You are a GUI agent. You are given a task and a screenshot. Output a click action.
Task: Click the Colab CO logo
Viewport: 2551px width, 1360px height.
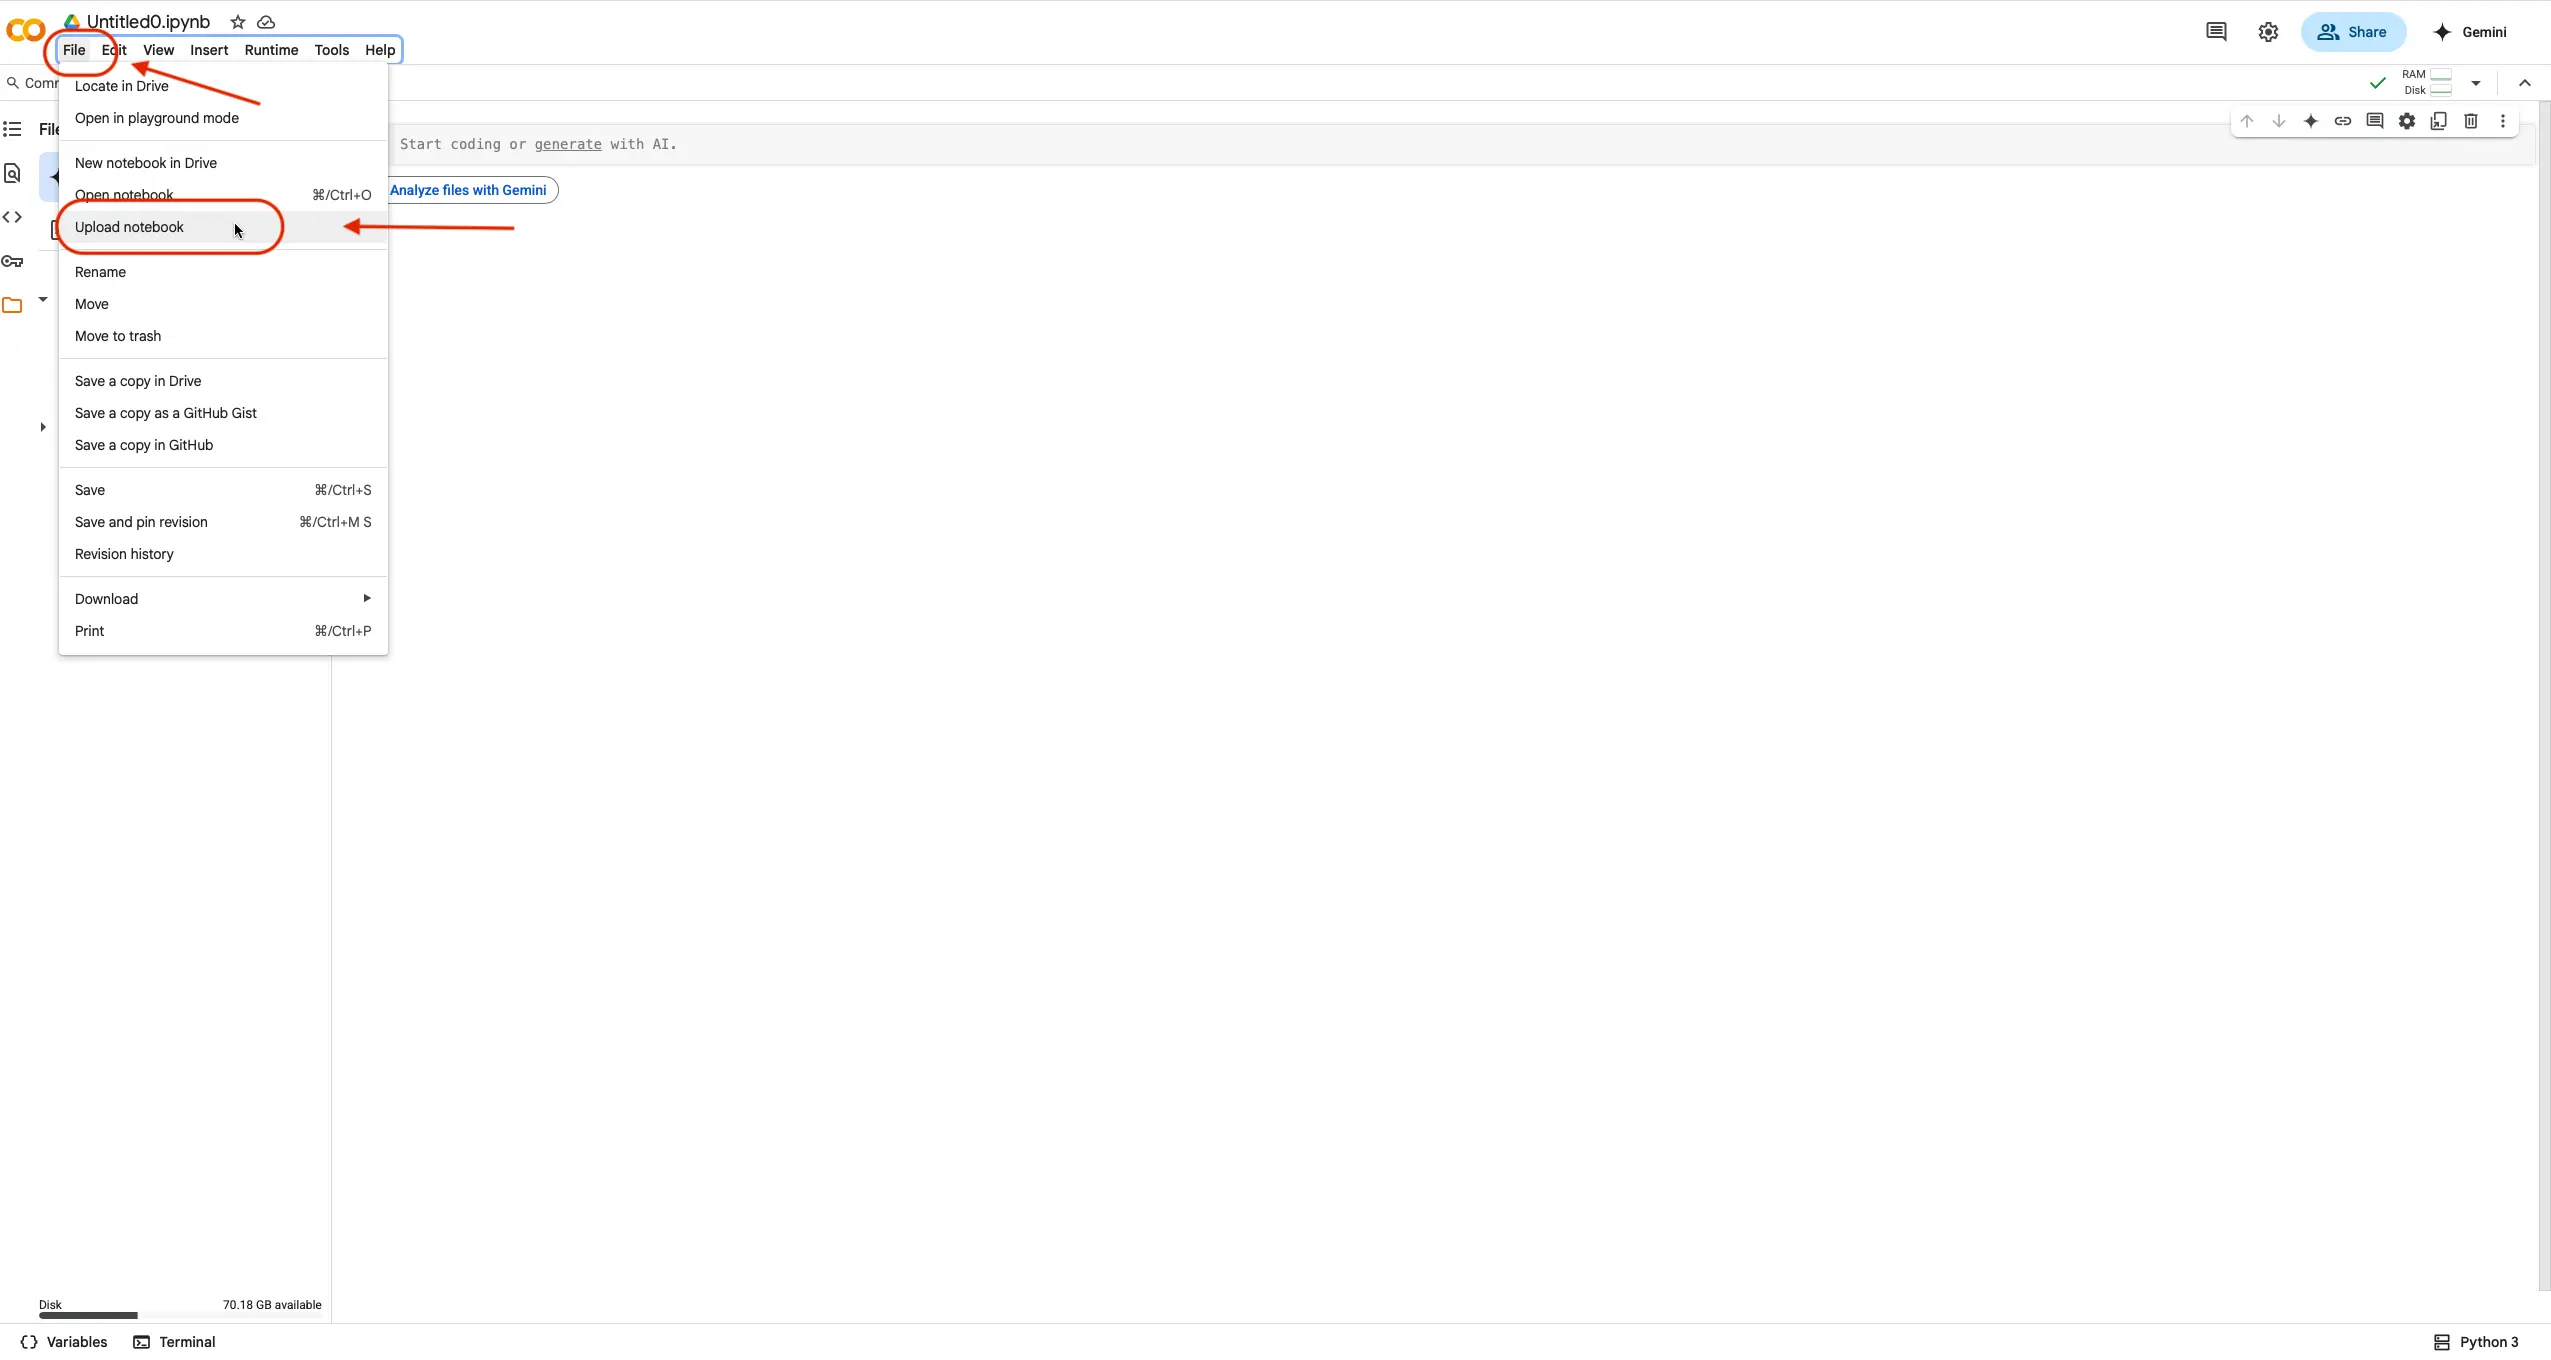click(25, 30)
